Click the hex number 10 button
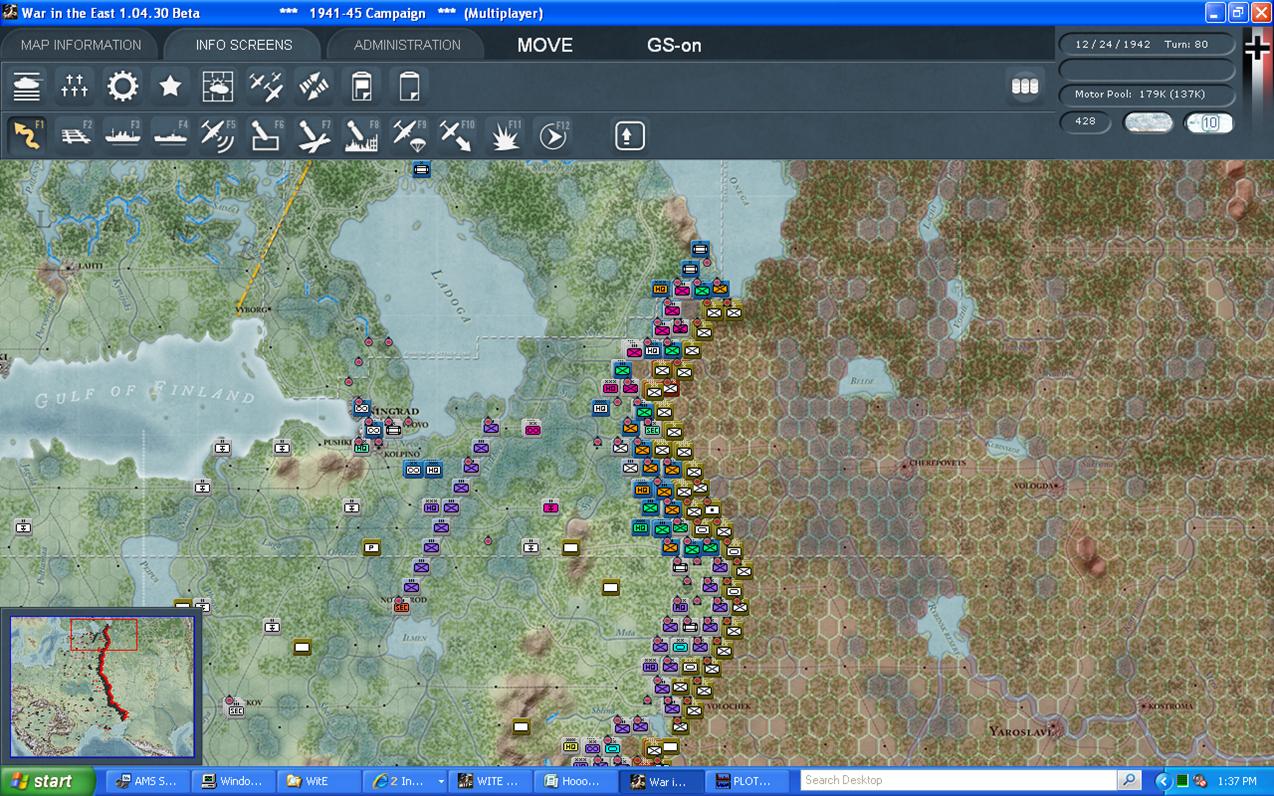This screenshot has width=1274, height=796. click(1209, 122)
